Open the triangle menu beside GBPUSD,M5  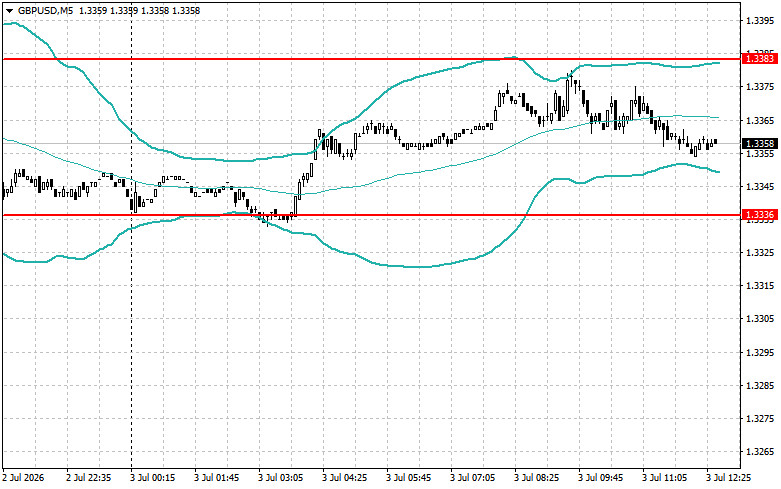[9, 11]
